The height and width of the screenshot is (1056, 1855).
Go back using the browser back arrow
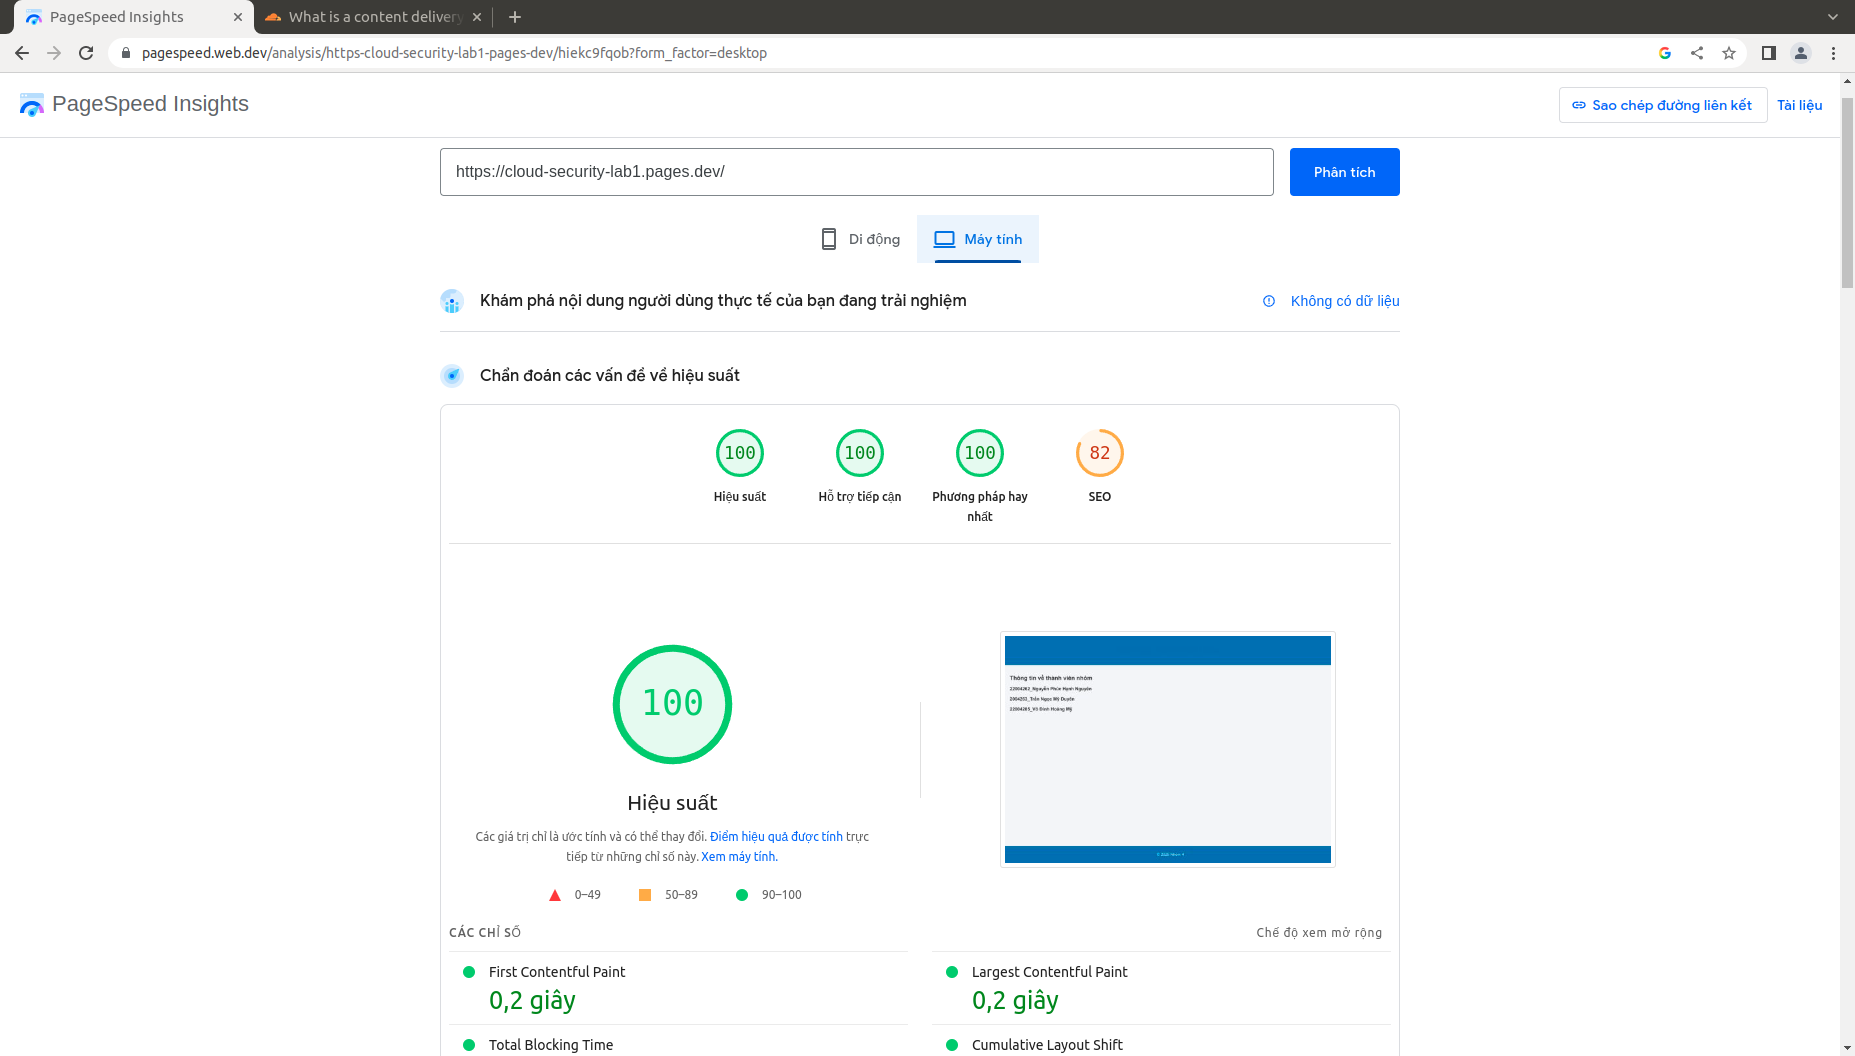click(22, 53)
